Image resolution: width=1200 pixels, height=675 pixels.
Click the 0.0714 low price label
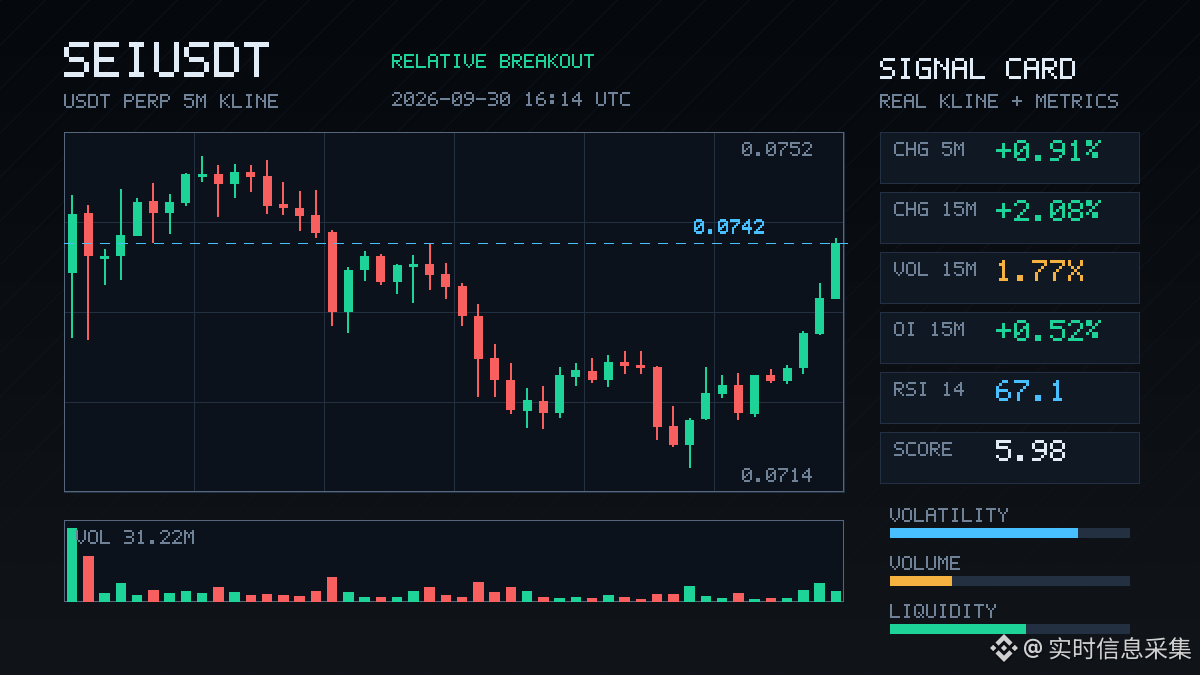(x=777, y=475)
